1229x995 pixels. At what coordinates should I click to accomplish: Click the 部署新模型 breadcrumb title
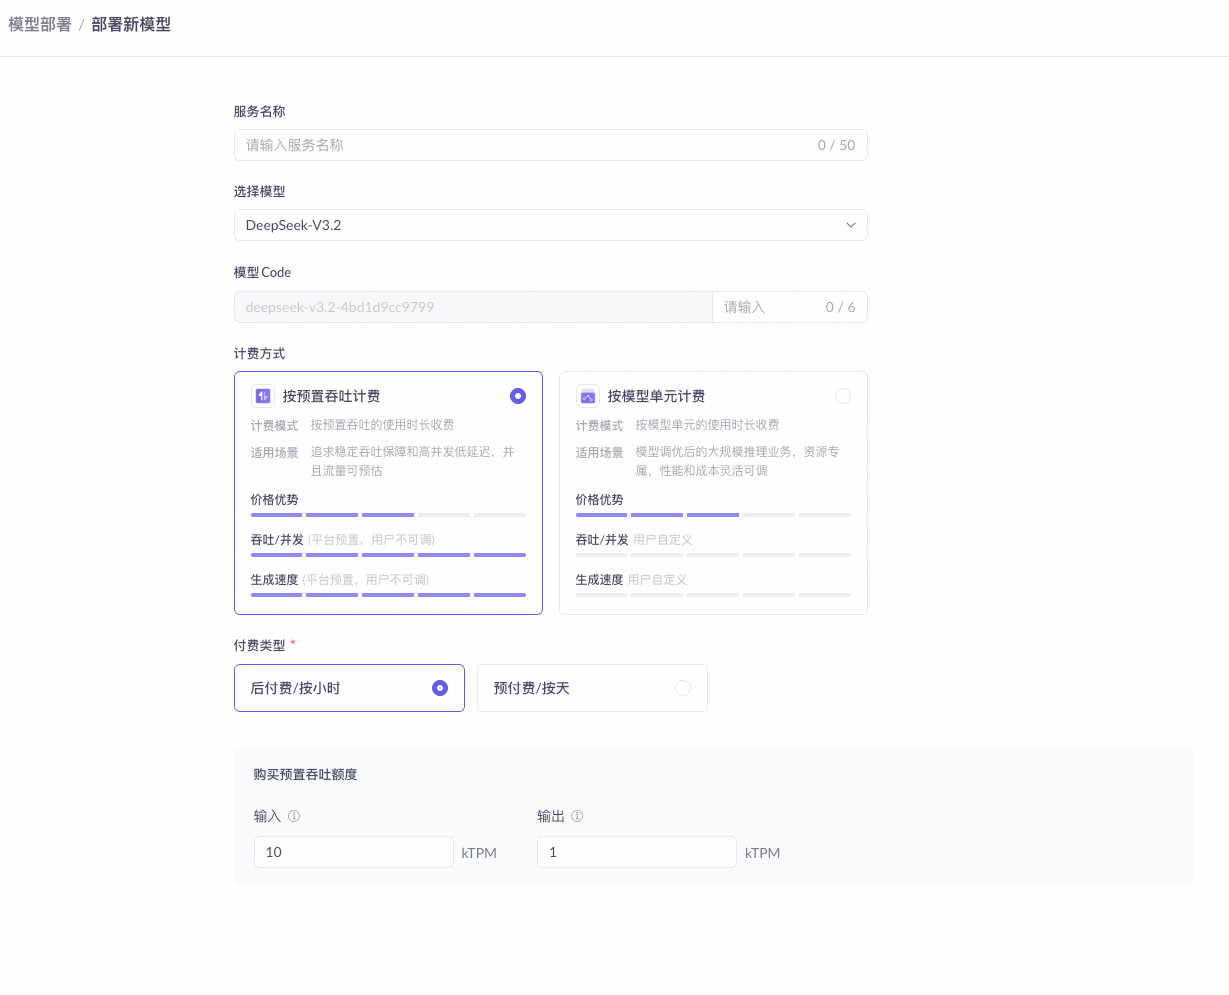click(x=131, y=24)
